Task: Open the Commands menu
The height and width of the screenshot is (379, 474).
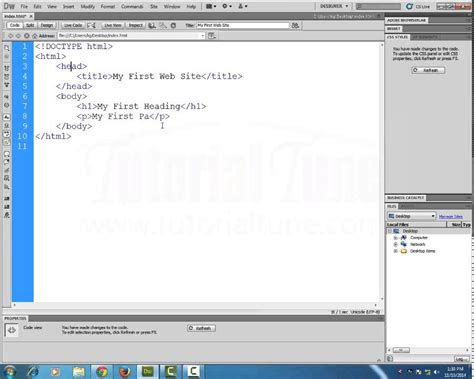Action: click(132, 6)
